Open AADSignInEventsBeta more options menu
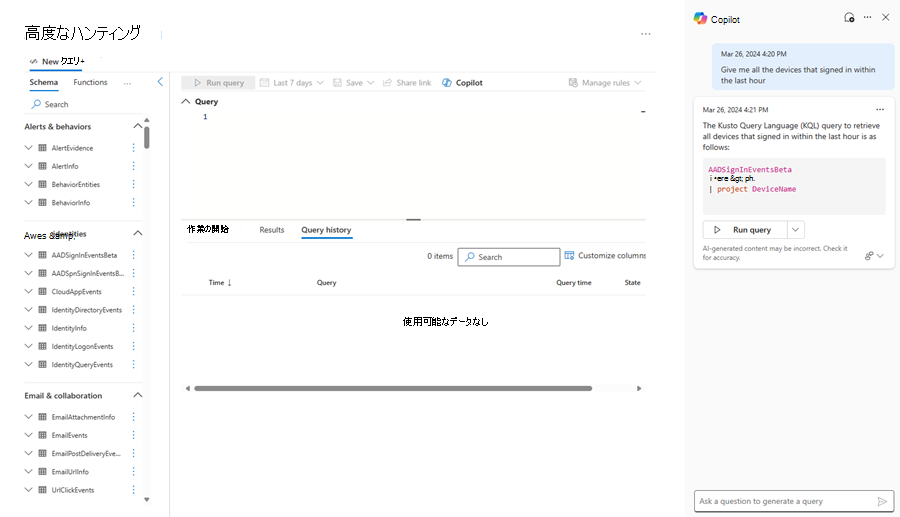The image size is (900, 517). [134, 255]
